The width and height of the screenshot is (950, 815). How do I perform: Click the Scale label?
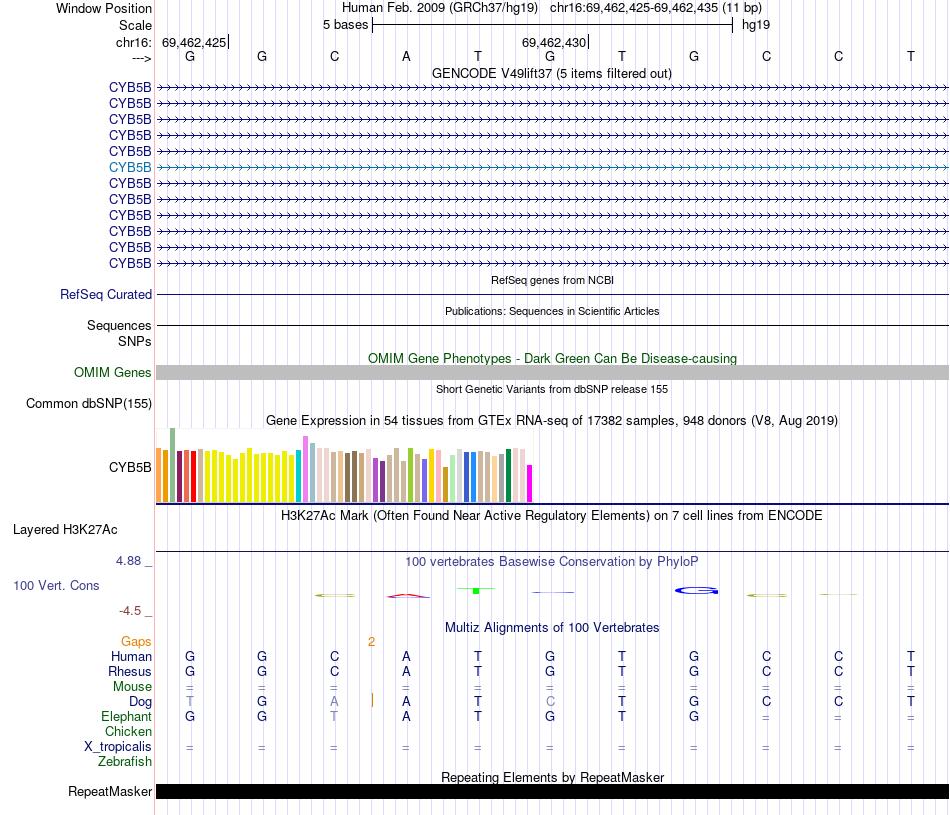(x=135, y=25)
